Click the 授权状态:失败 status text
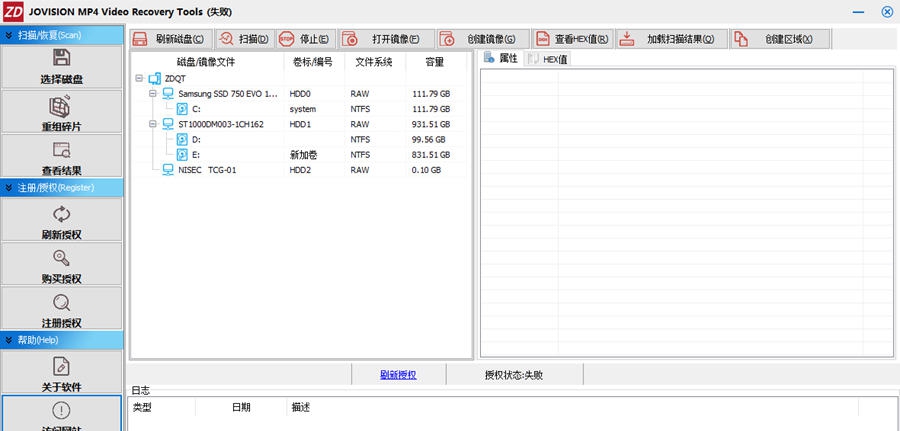Screen dimensions: 900x431 514,375
